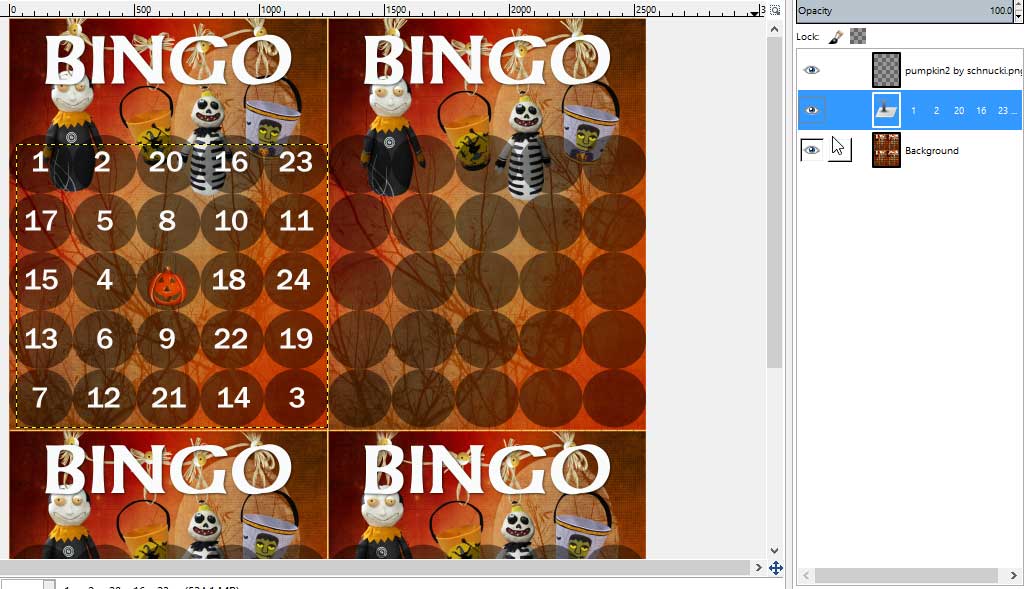1026x589 pixels.
Task: Open the navigation cross-arrows icon below the canvas
Action: (x=775, y=567)
